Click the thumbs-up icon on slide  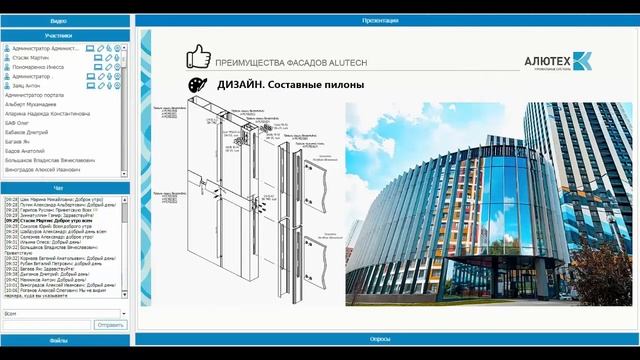click(x=198, y=56)
